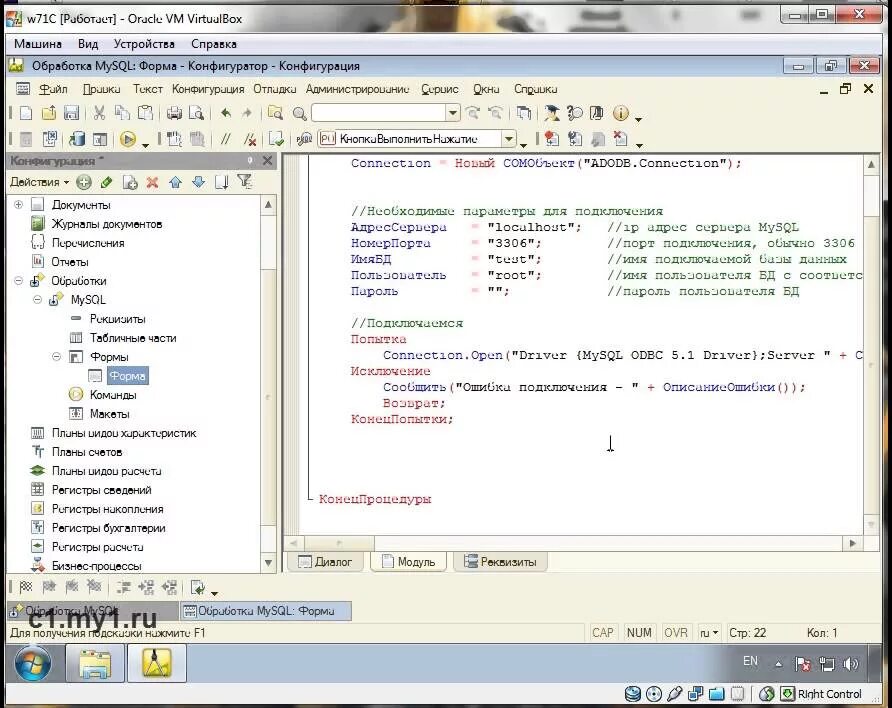The width and height of the screenshot is (892, 708).
Task: Open the Администрирование menu
Action: coord(357,89)
